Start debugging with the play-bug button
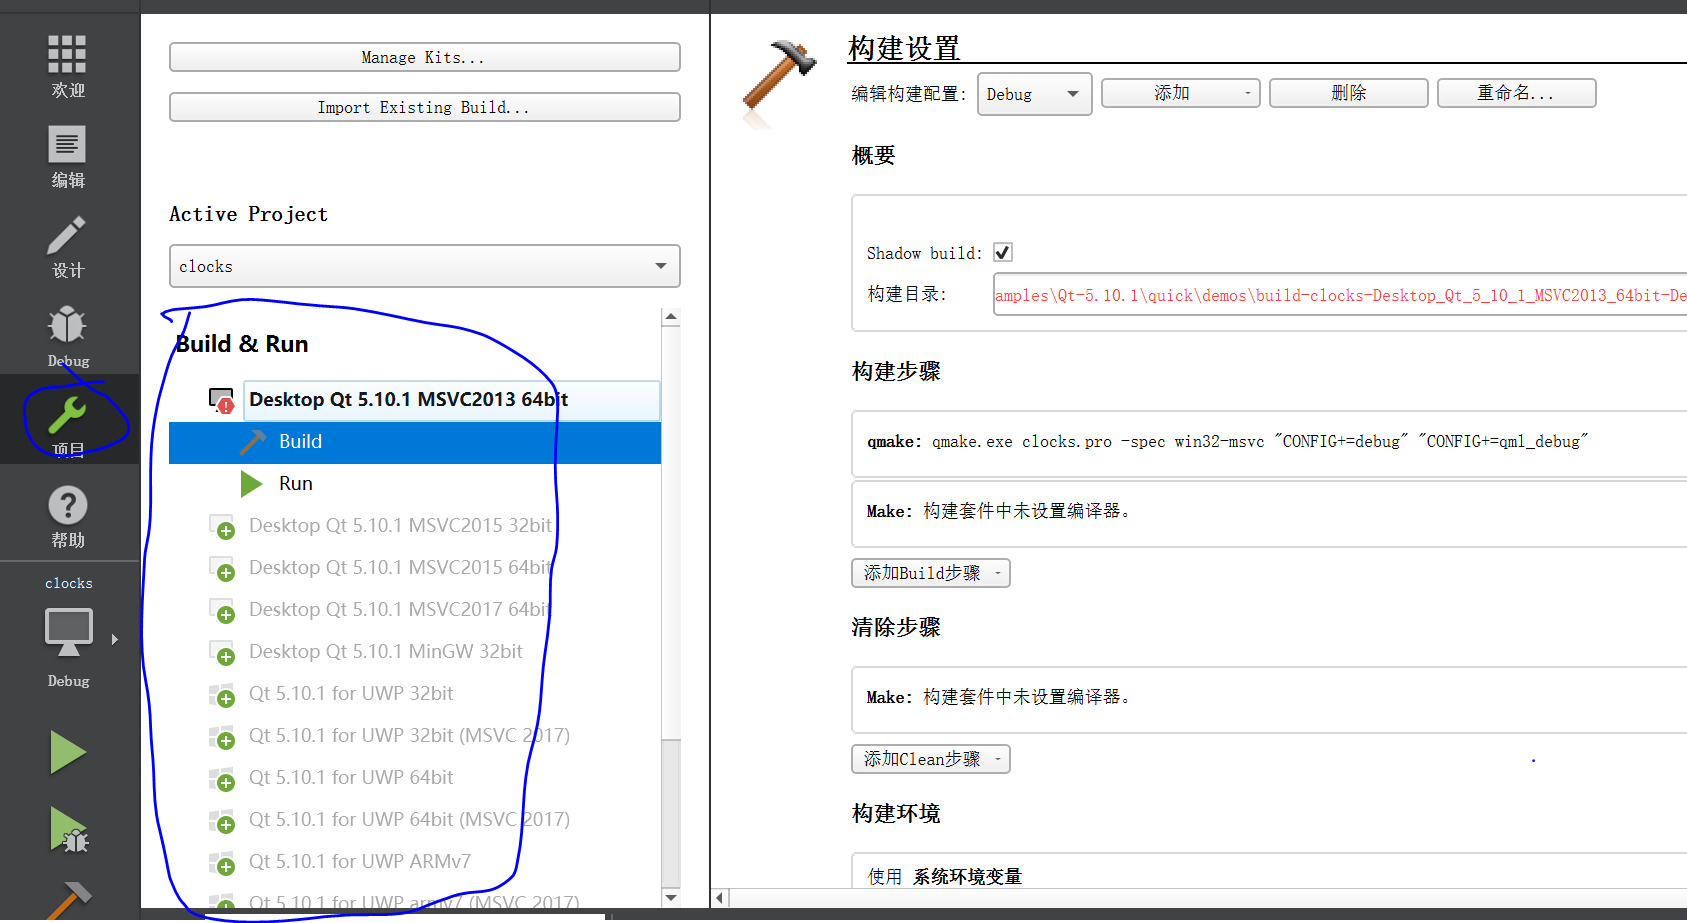 68,830
